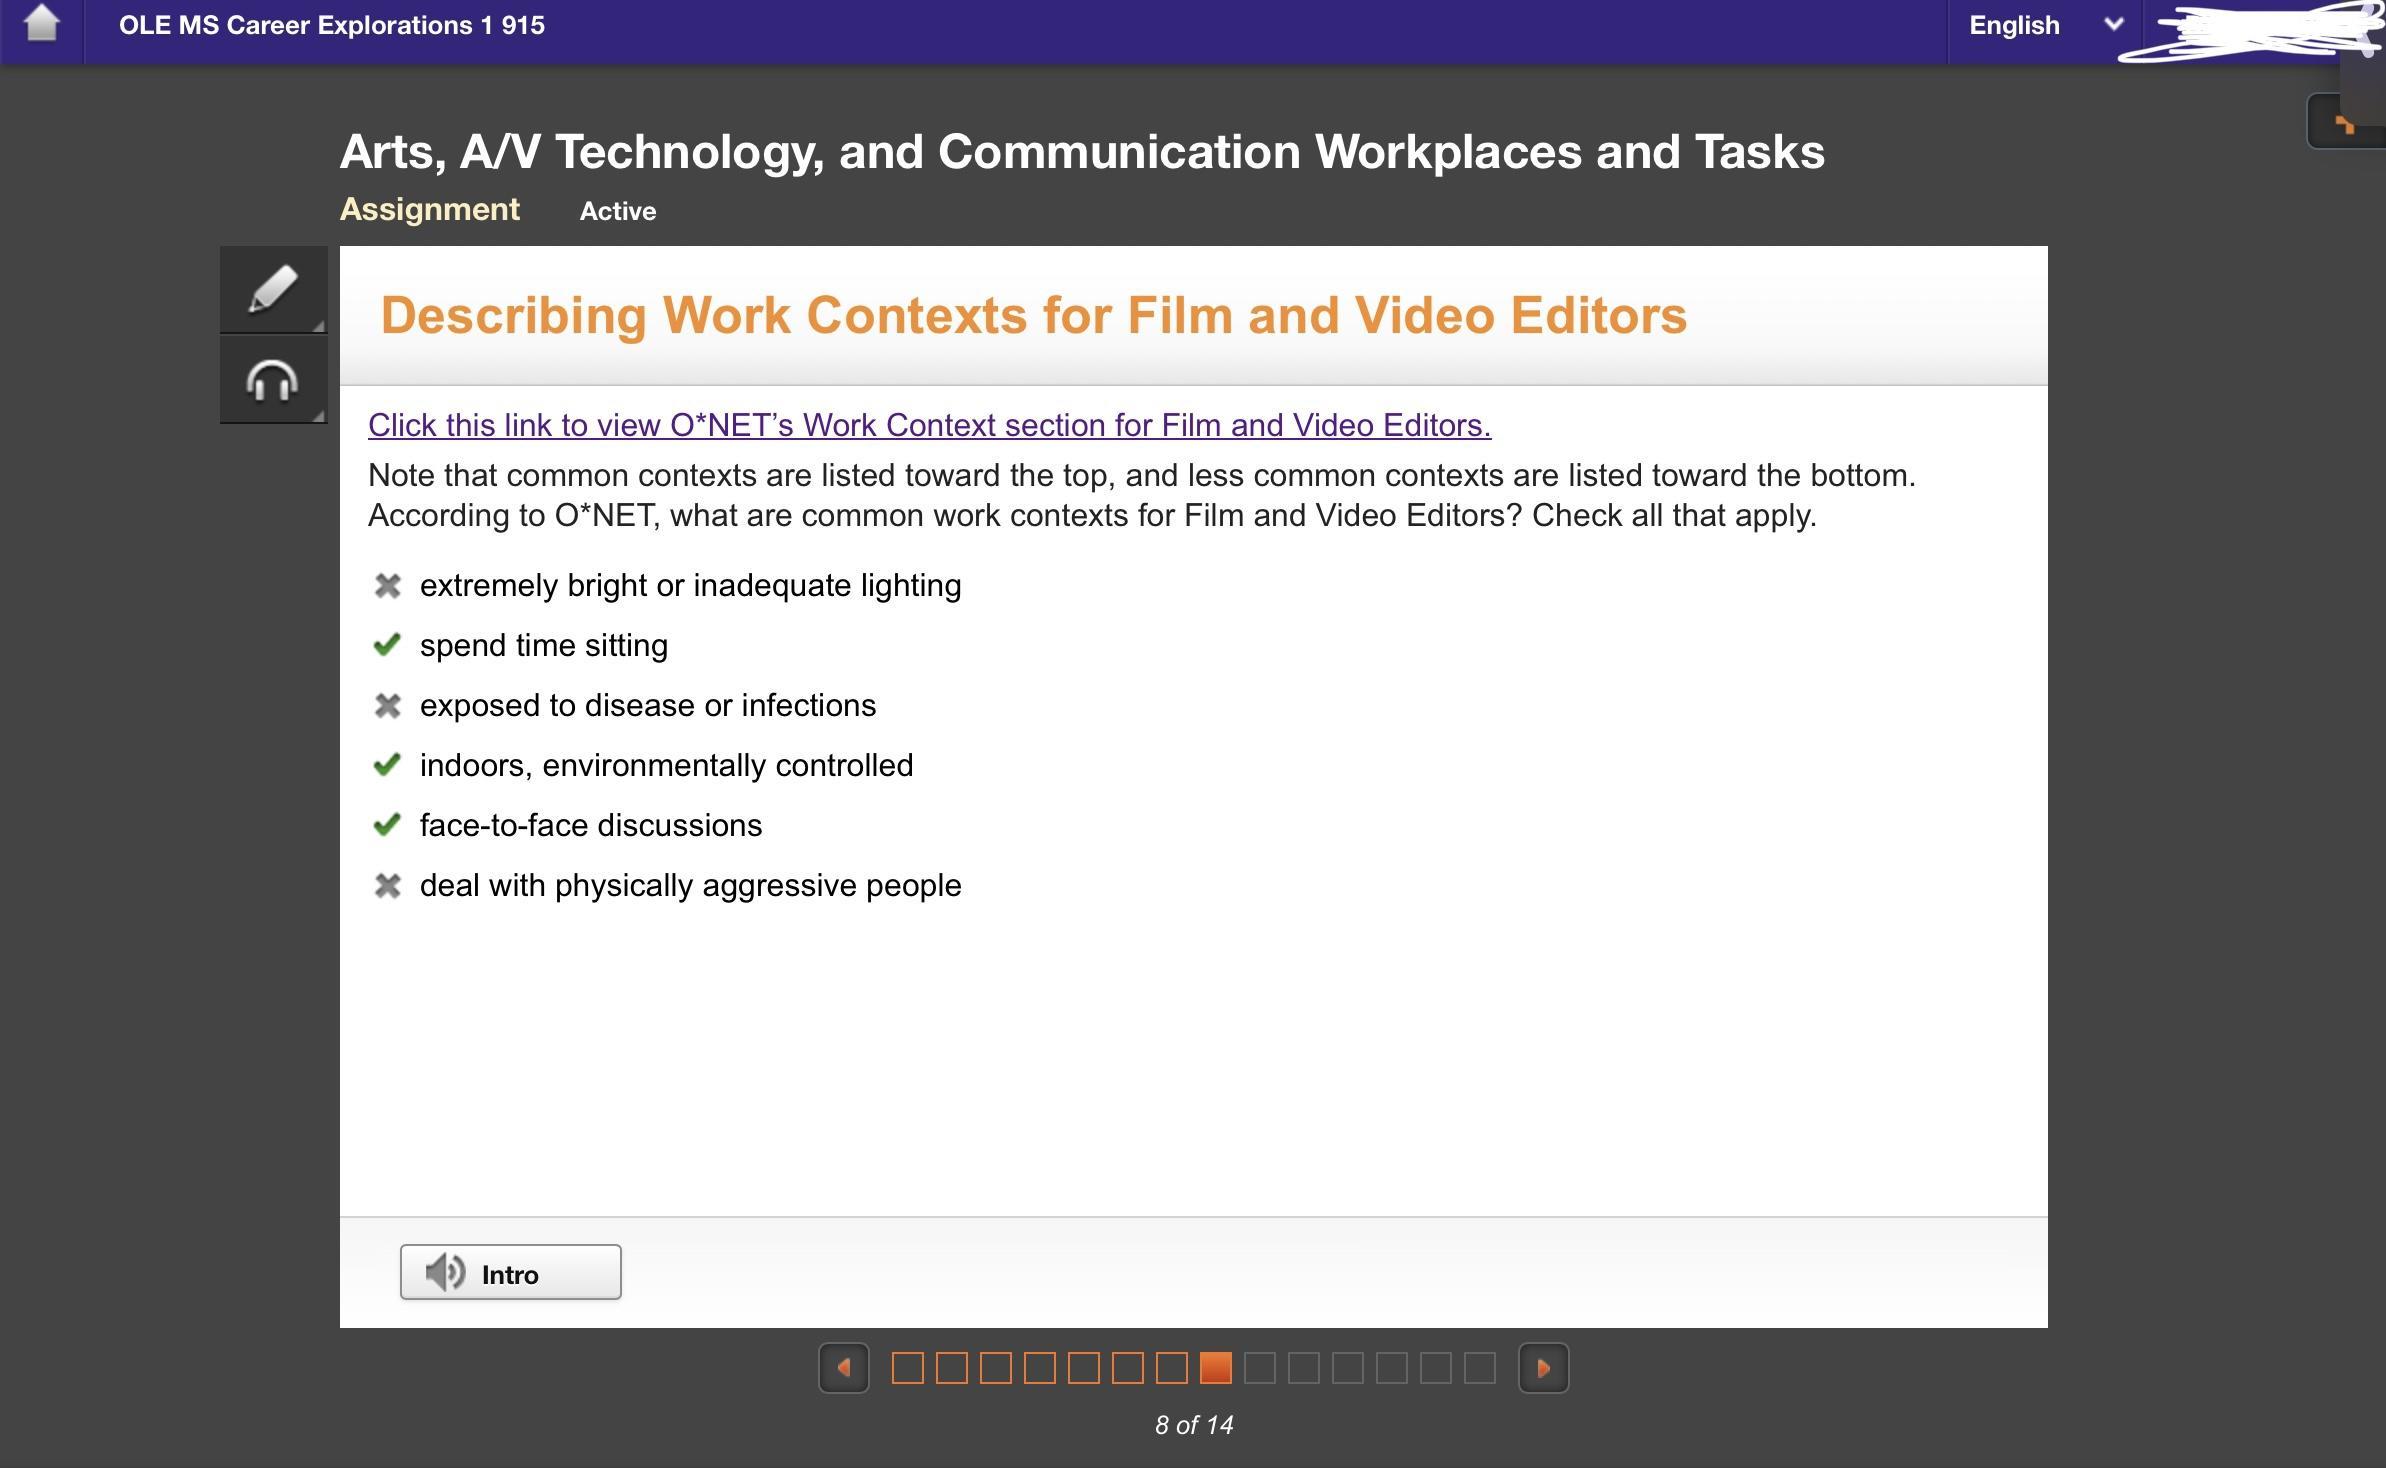Click the Active status label

click(x=617, y=212)
